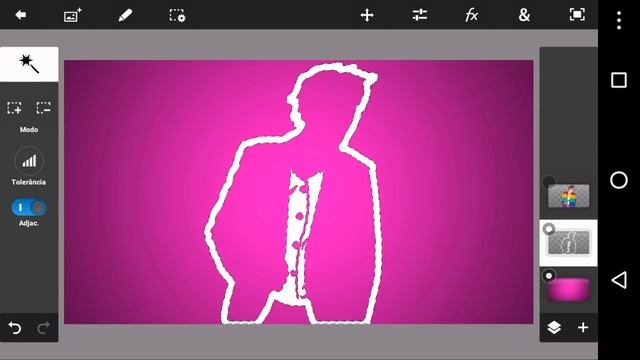Open the selection settings tool

click(178, 15)
